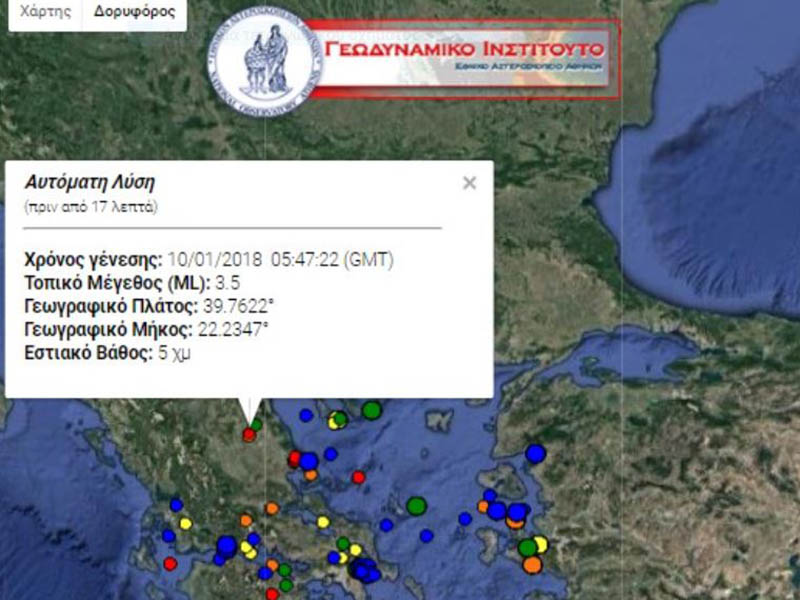Select the largest blue marker in western Greece
This screenshot has height=600, width=800.
[x=226, y=545]
